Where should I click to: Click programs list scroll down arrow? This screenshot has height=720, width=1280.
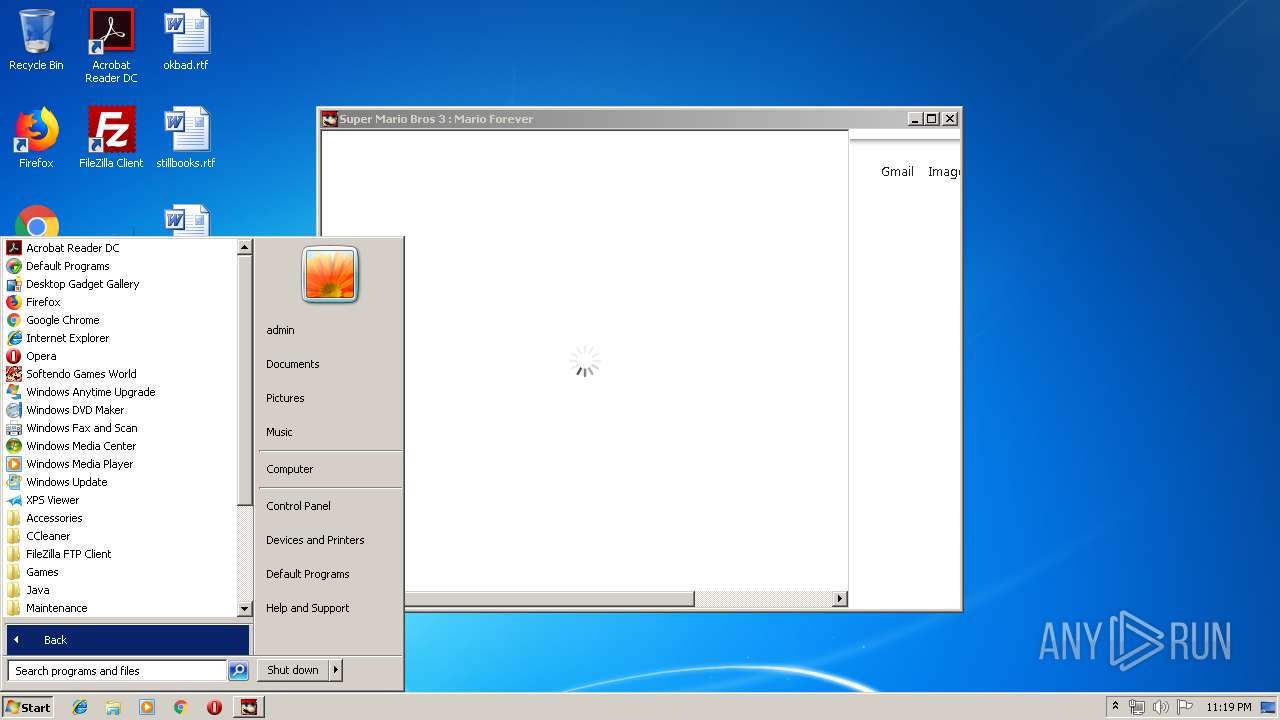coord(244,608)
